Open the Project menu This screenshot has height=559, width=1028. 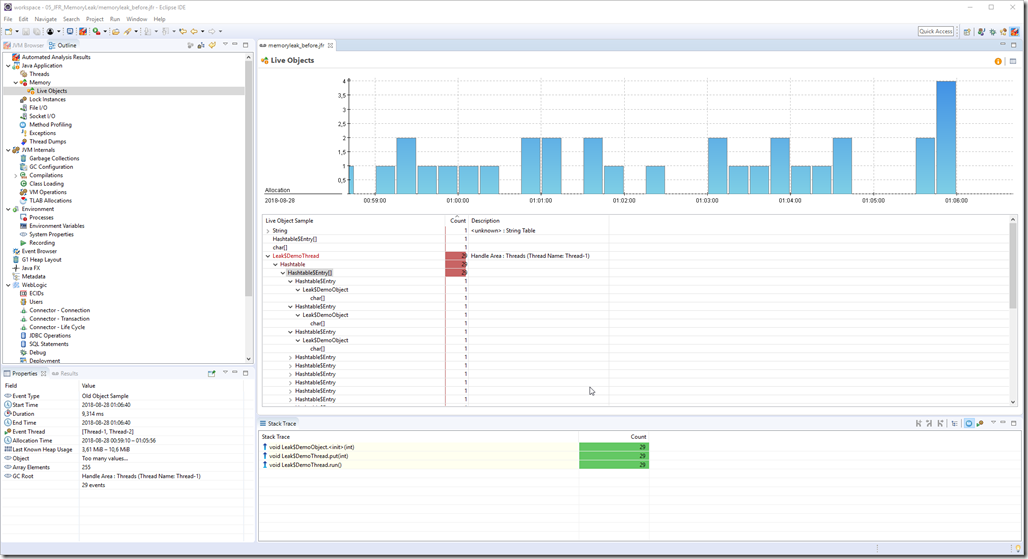pyautogui.click(x=95, y=19)
